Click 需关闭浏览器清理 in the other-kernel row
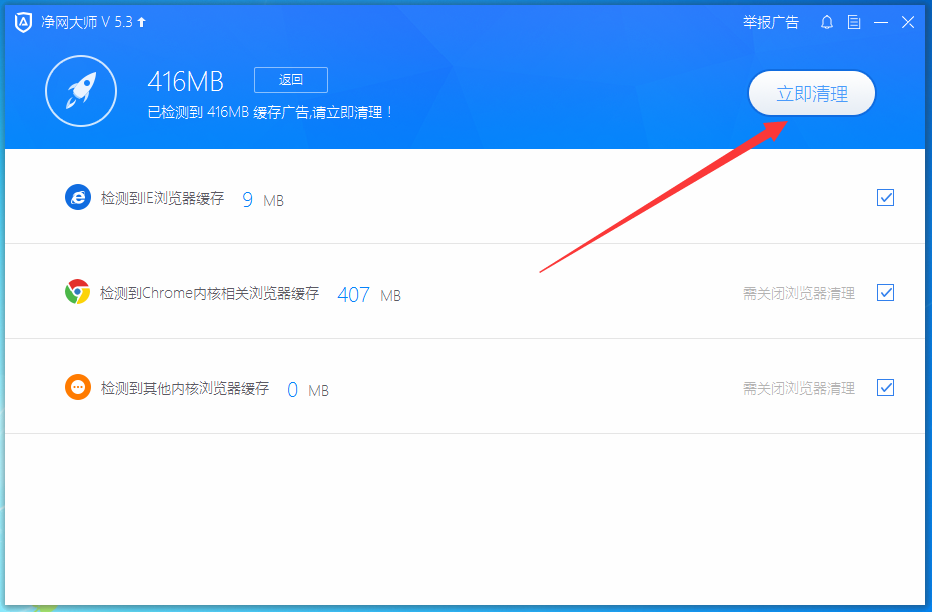Viewport: 932px width, 612px height. coord(800,388)
